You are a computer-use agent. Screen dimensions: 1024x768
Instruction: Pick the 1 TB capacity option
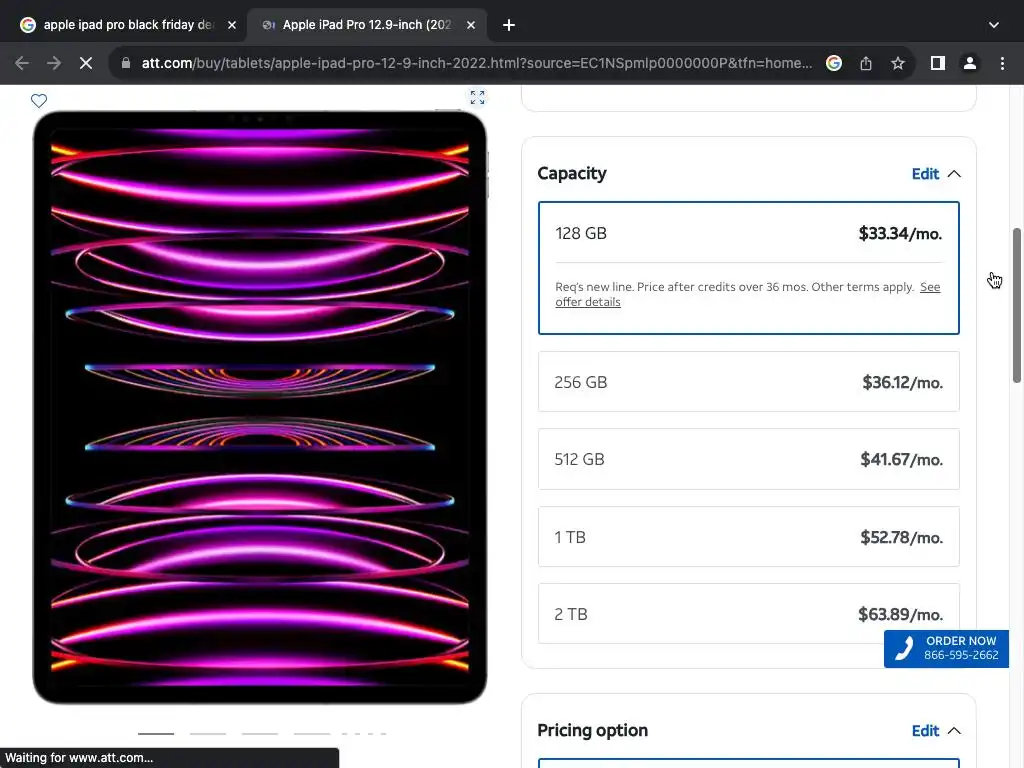(x=748, y=537)
